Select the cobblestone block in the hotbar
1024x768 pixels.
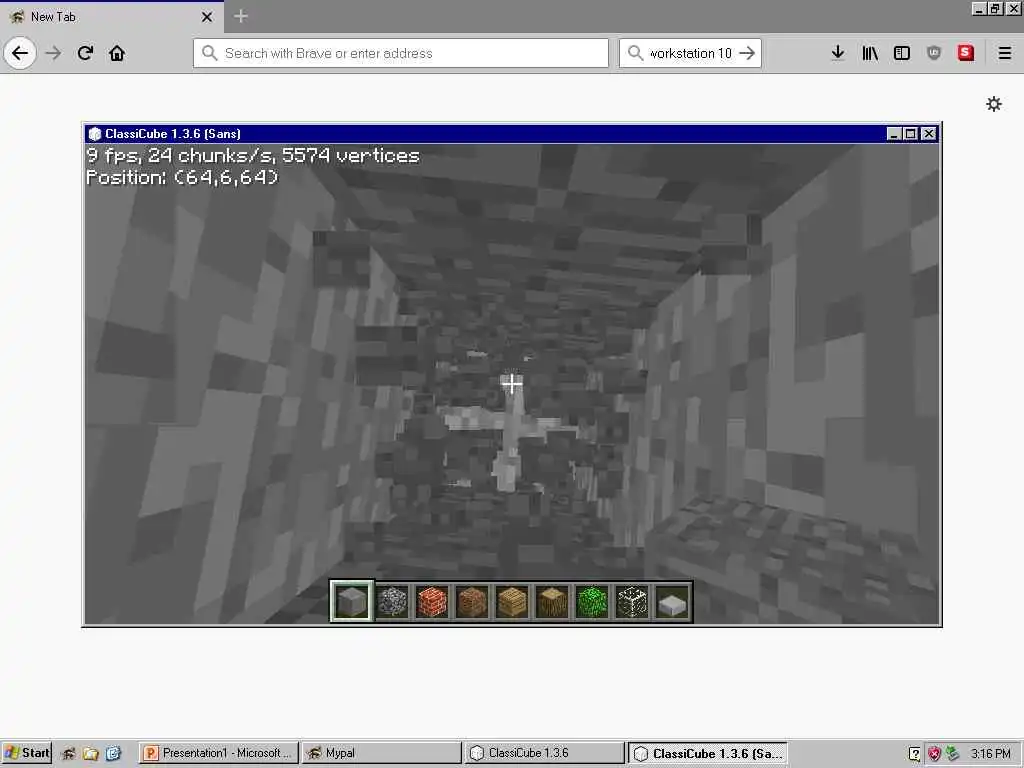click(x=392, y=601)
